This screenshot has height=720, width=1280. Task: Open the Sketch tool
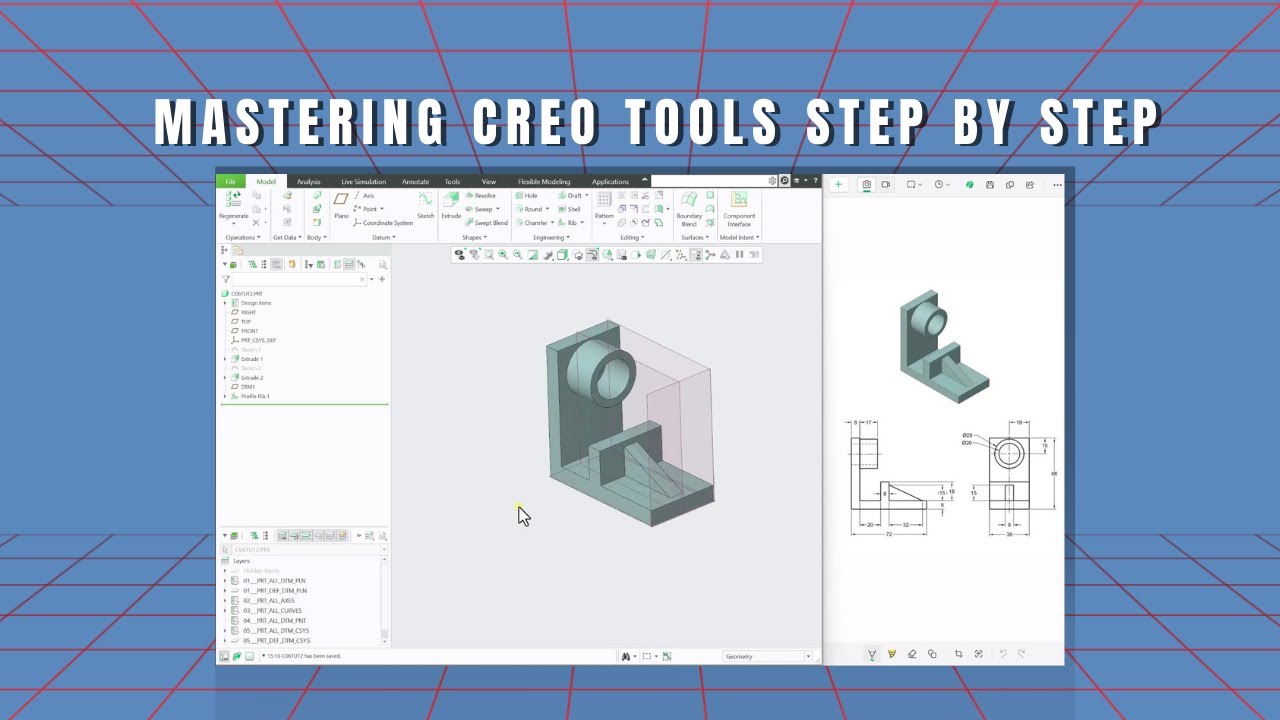coord(425,205)
